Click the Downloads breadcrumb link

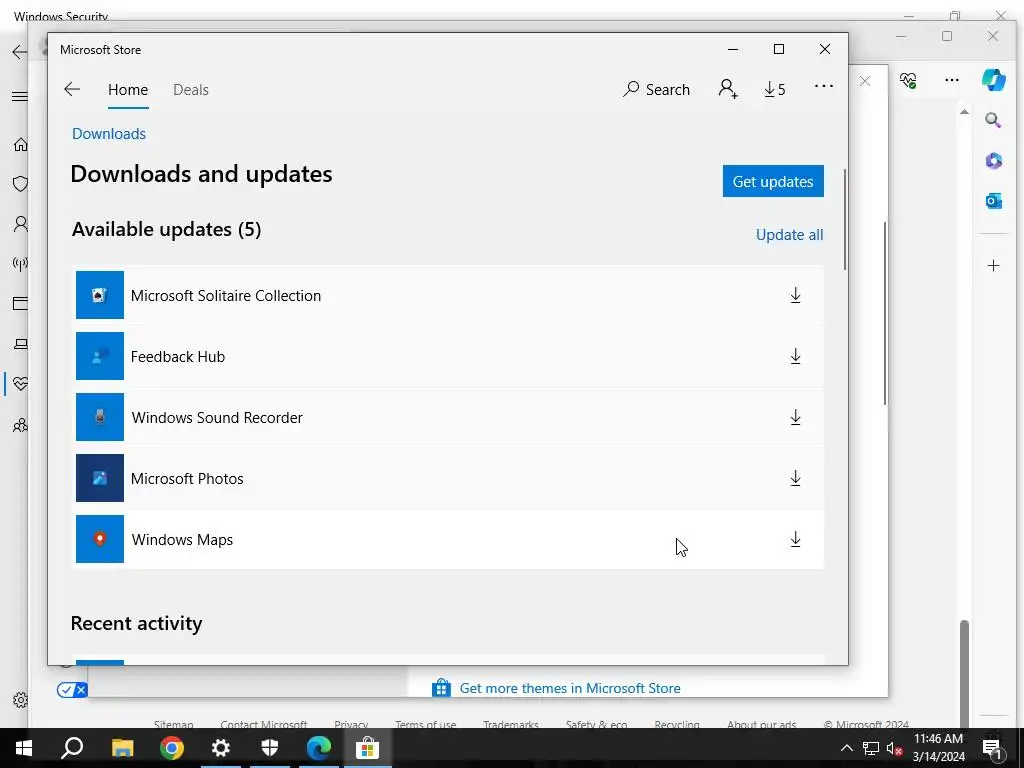108,134
